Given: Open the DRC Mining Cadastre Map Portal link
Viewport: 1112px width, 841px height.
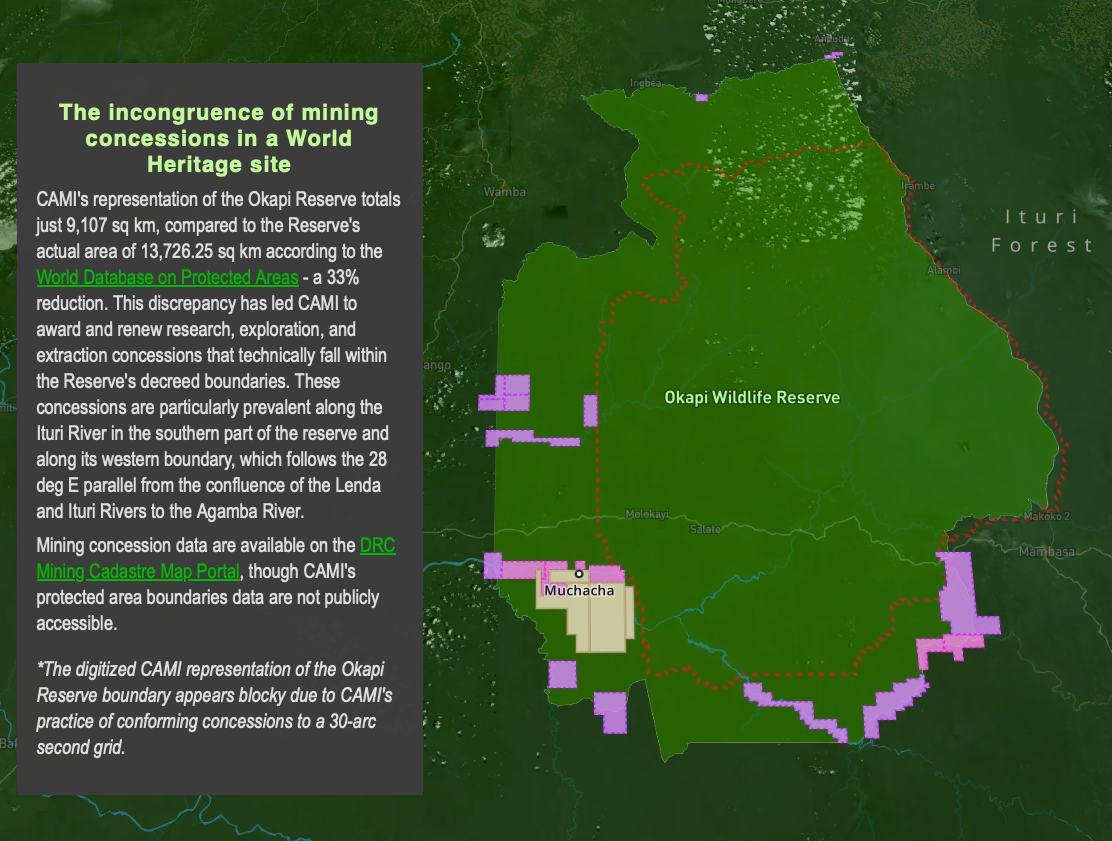Looking at the screenshot, I should pyautogui.click(x=138, y=571).
